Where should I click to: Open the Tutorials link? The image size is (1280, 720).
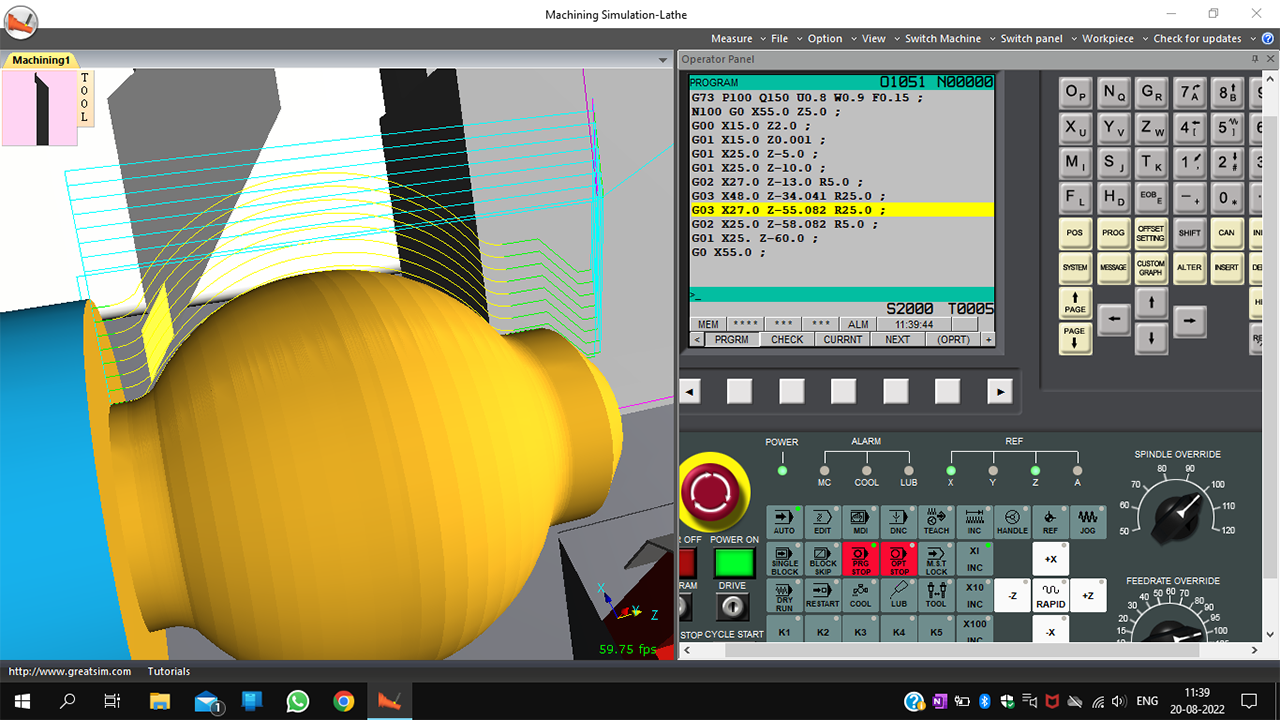[x=168, y=671]
